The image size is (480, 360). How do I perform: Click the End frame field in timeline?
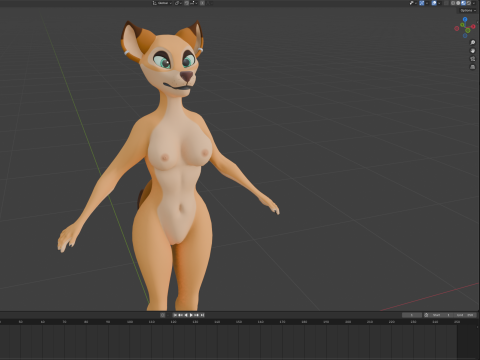coord(465,315)
